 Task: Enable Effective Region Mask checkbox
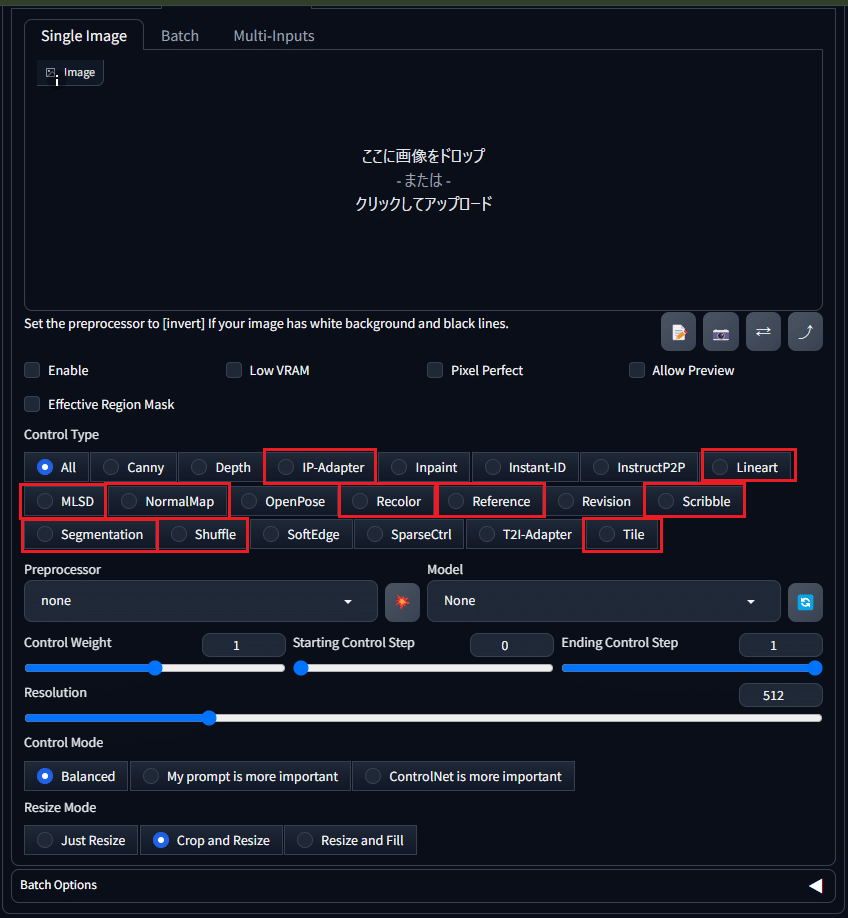(x=32, y=404)
